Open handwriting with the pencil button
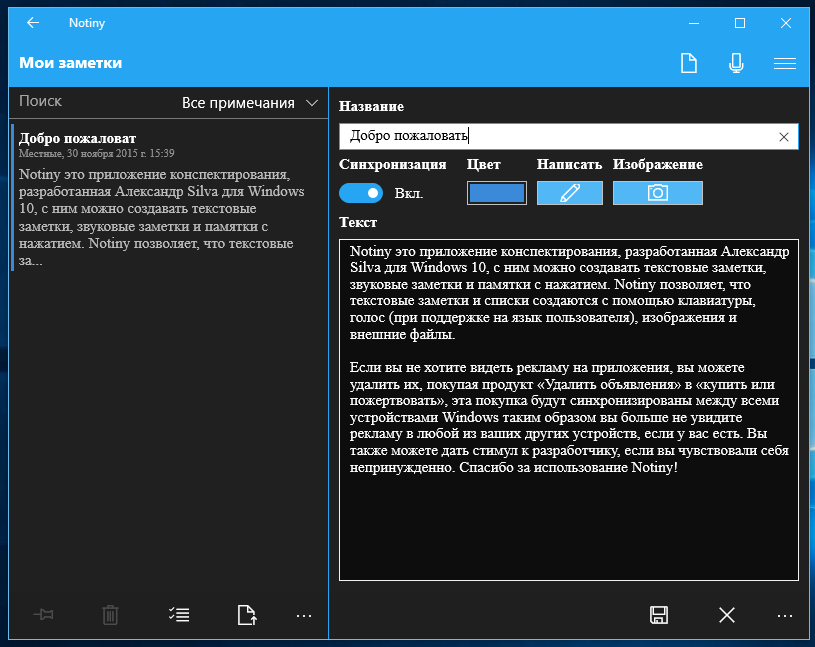This screenshot has width=815, height=647. point(570,193)
